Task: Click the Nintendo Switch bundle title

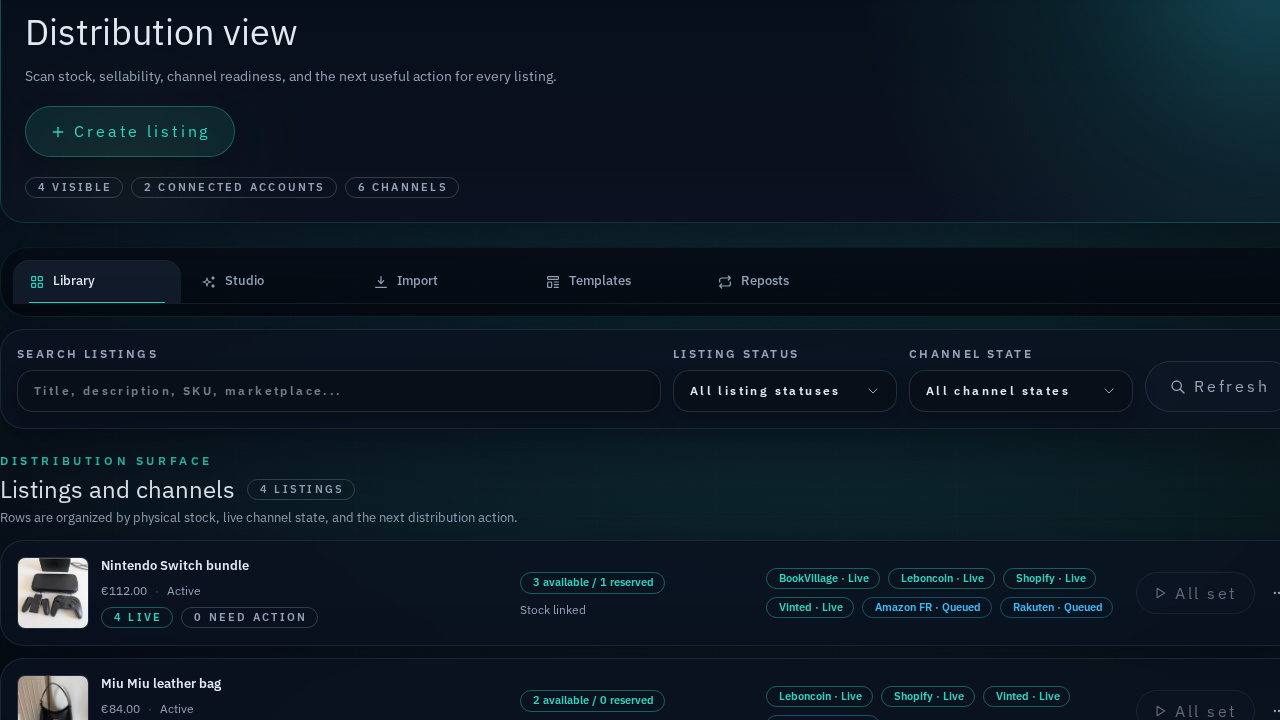Action: pos(175,566)
